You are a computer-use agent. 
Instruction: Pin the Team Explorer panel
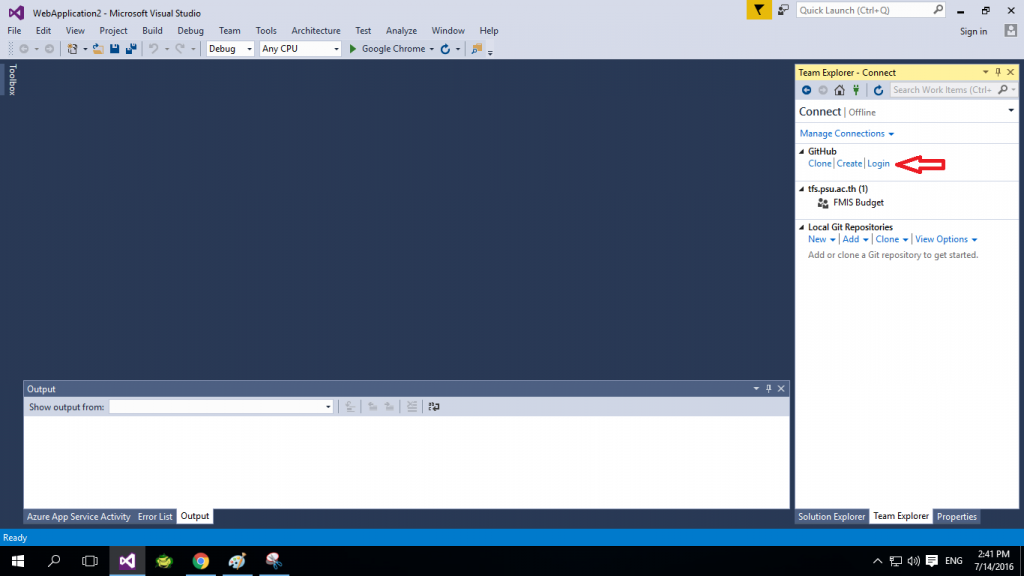pos(997,71)
